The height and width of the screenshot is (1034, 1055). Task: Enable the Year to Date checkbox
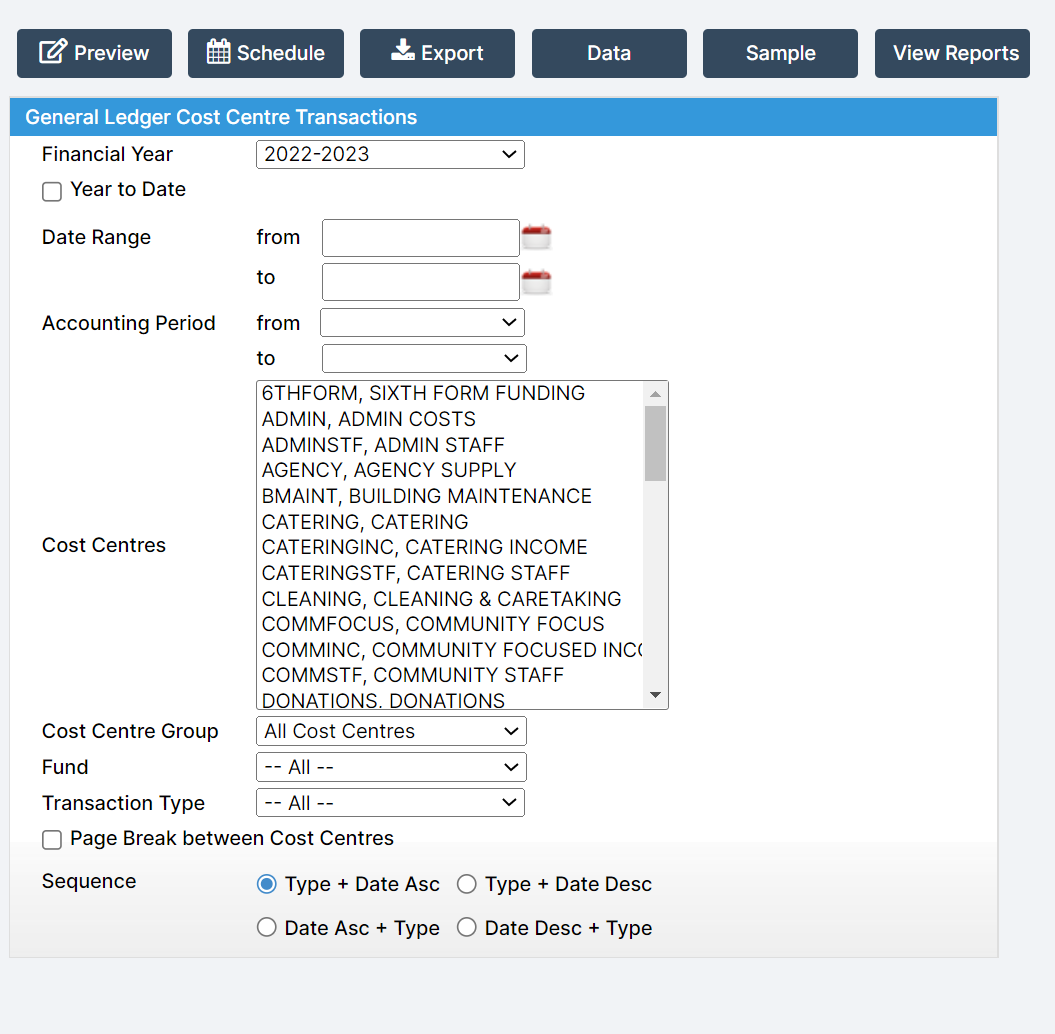point(52,191)
